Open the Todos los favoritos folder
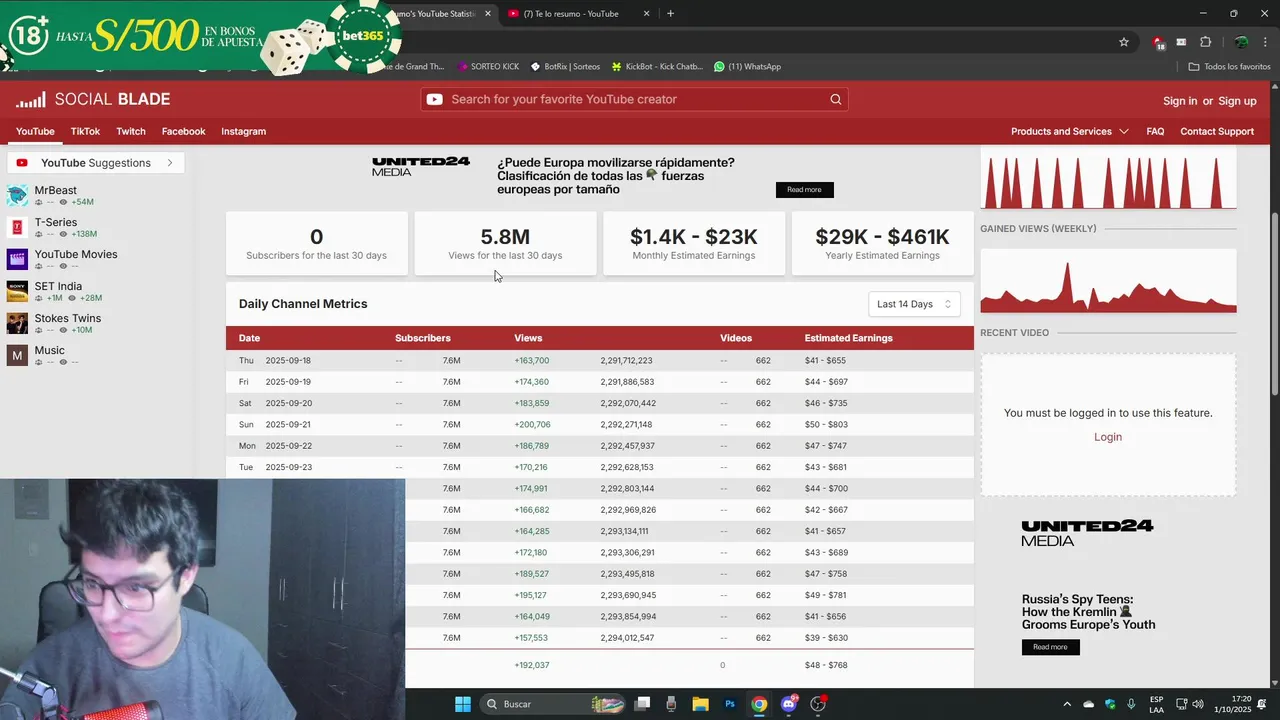 pos(1229,66)
